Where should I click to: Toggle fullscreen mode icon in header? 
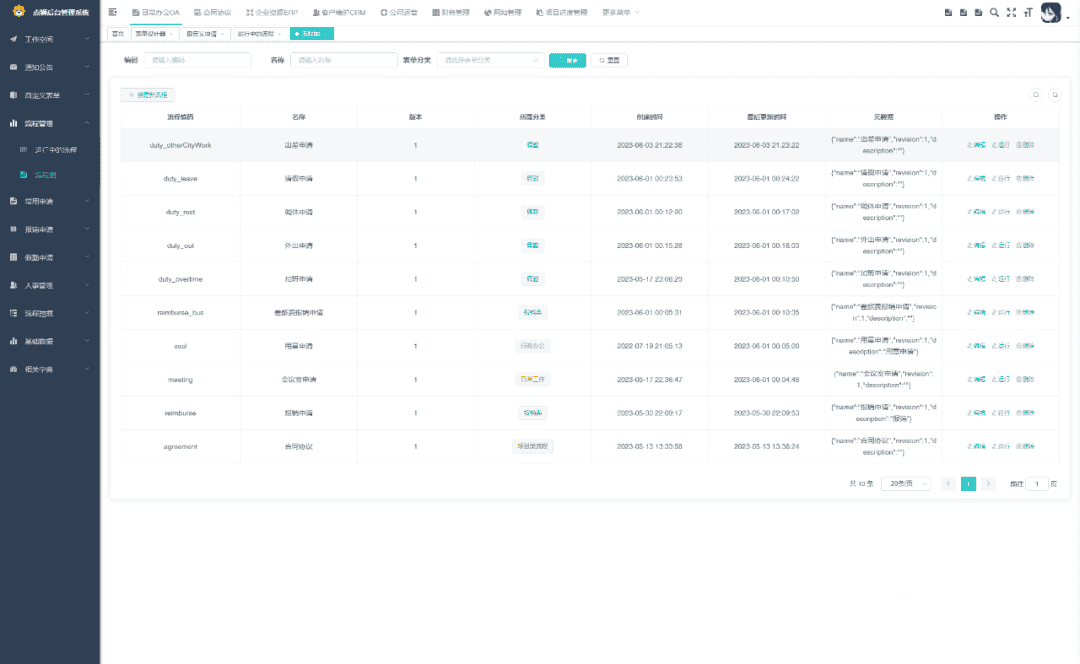[x=1011, y=12]
